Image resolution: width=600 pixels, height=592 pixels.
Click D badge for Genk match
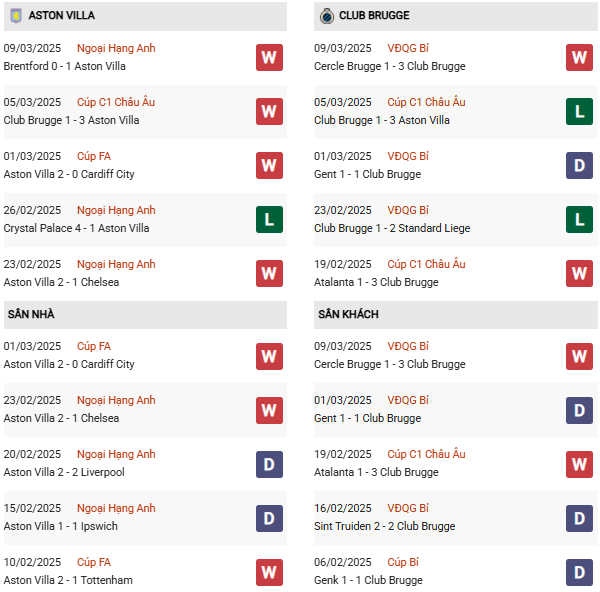(579, 571)
